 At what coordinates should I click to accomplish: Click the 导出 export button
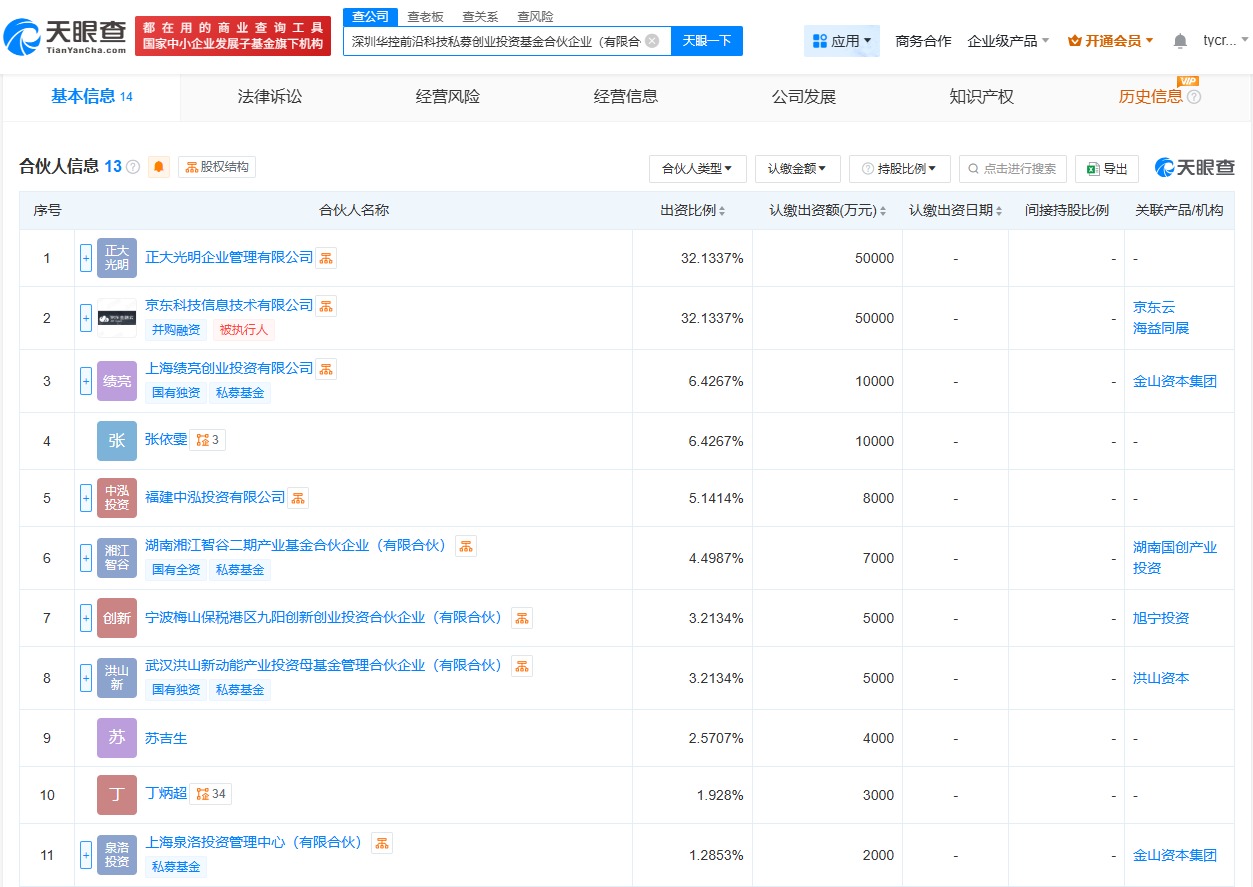pos(1107,169)
